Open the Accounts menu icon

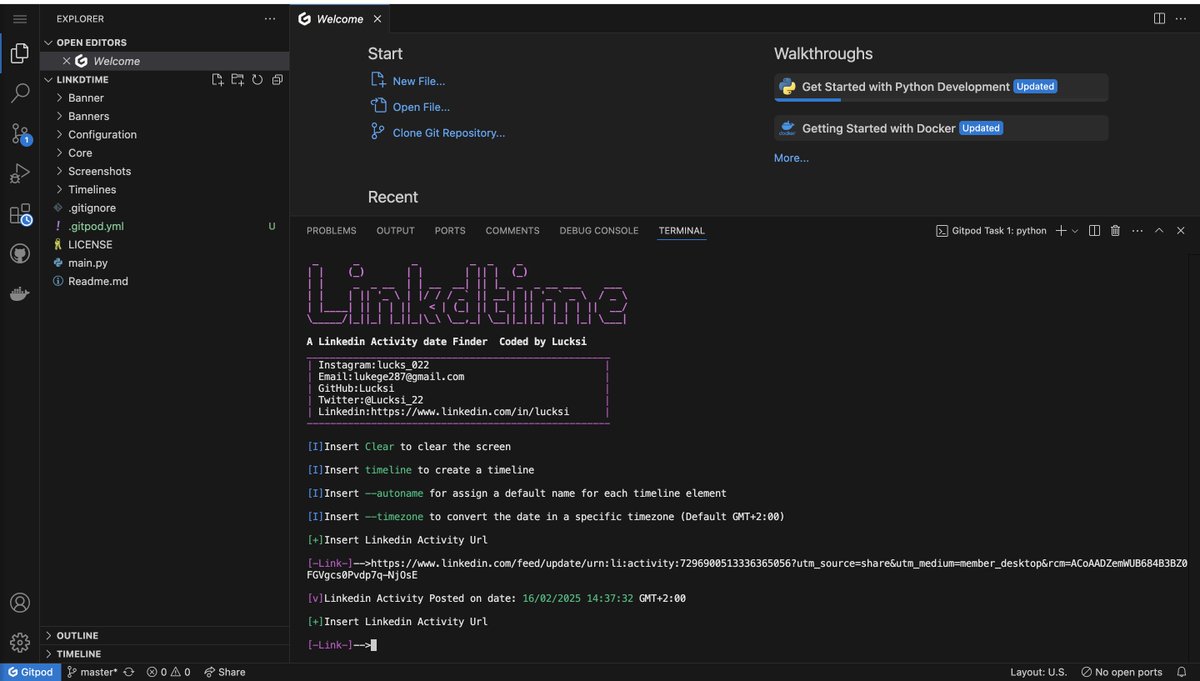click(19, 603)
